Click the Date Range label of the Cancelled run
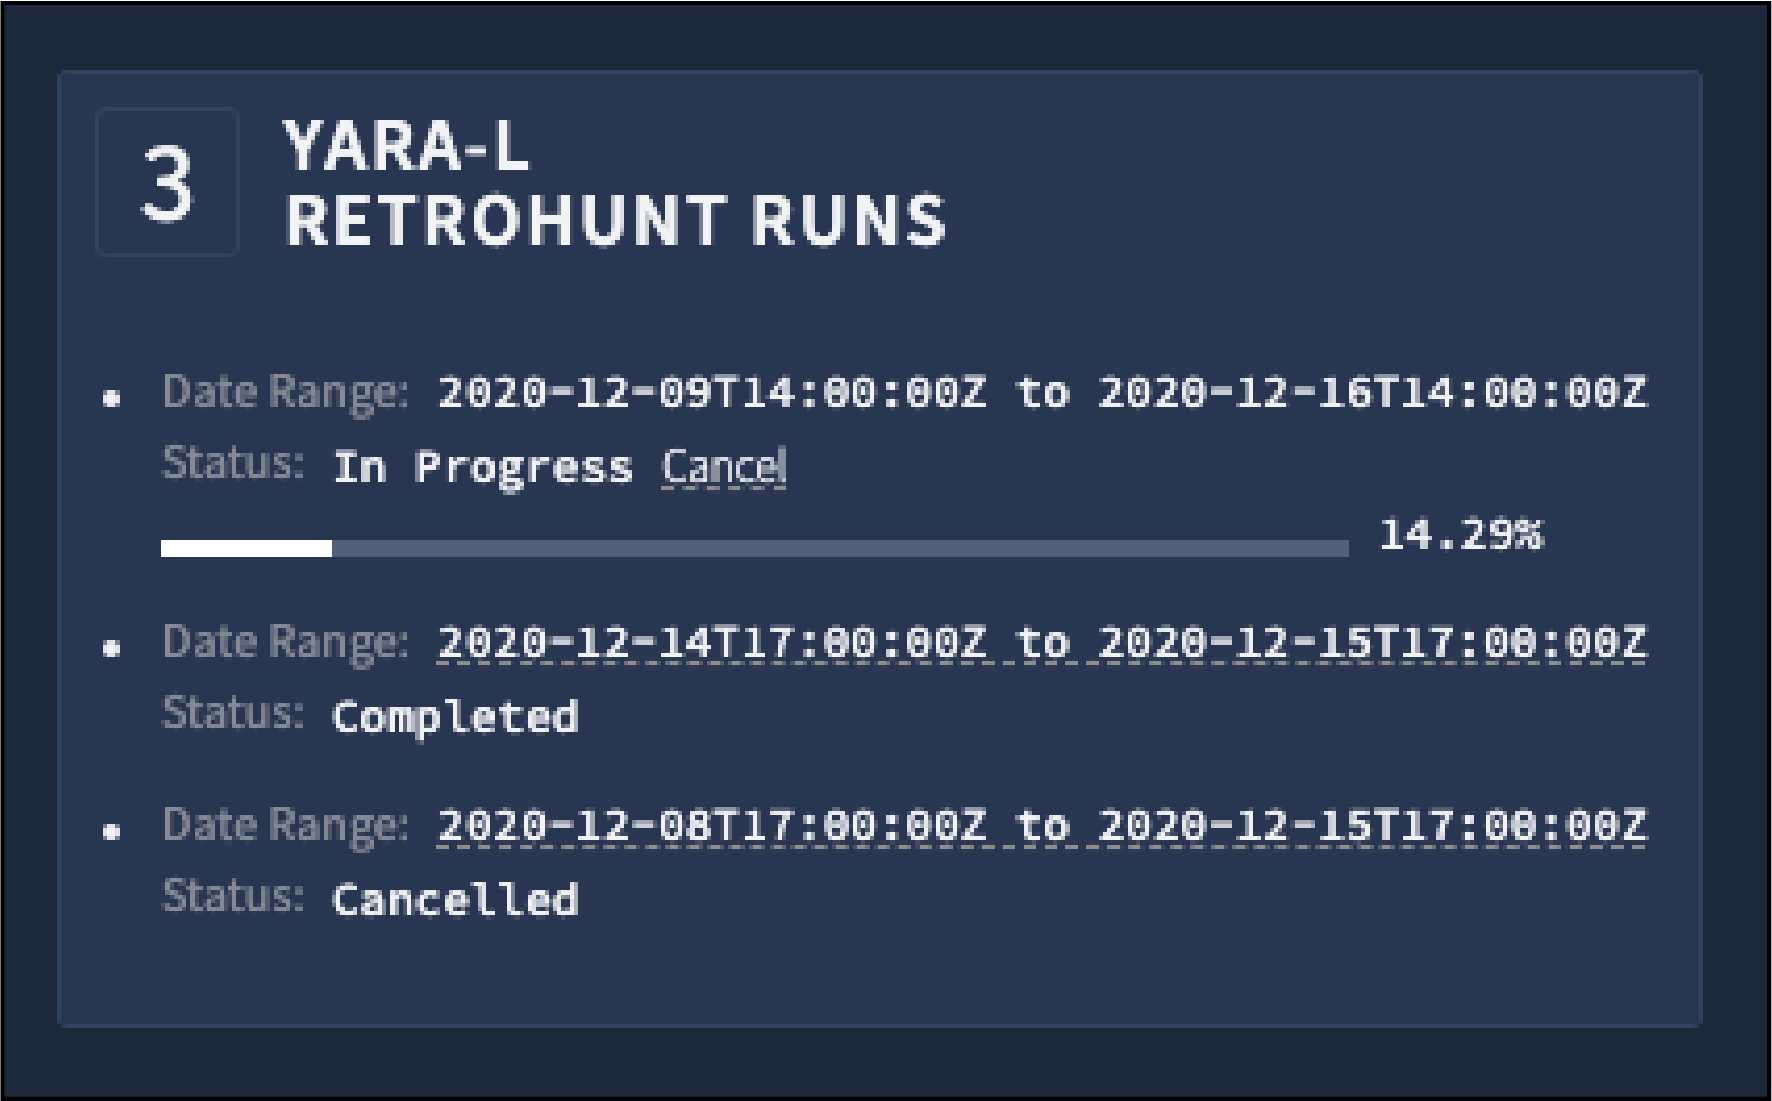1772x1101 pixels. [x=283, y=827]
